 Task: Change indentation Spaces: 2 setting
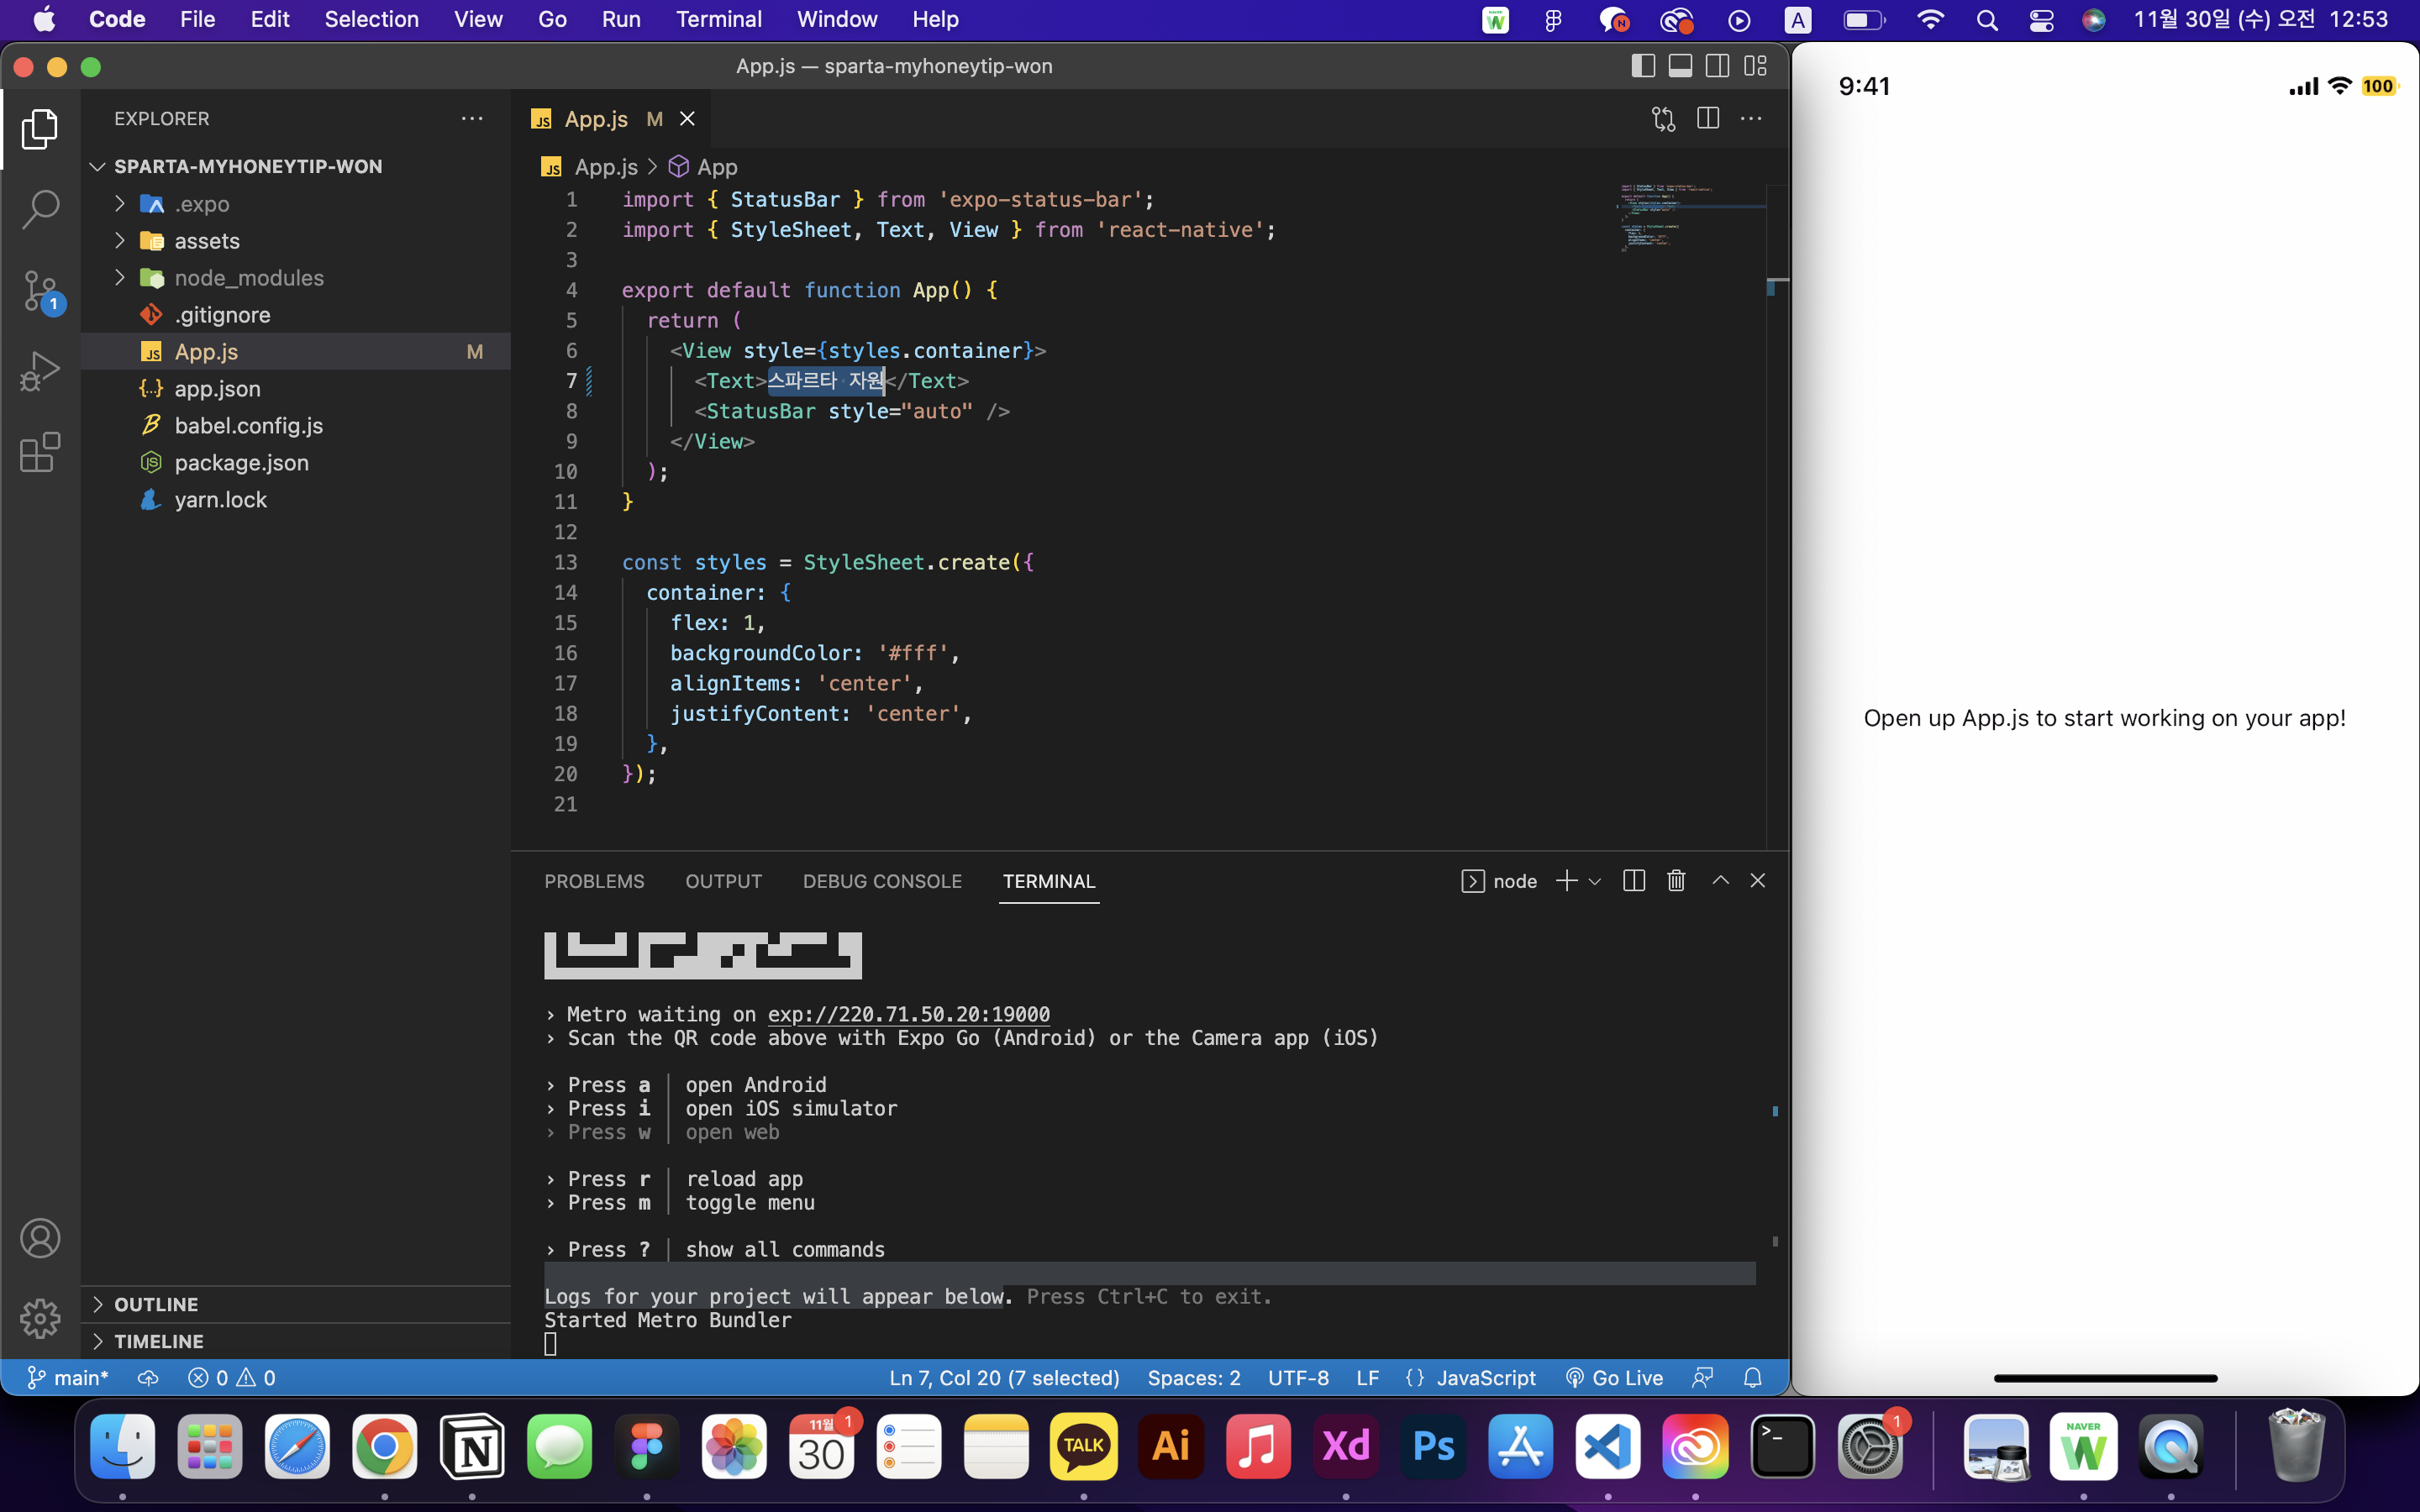tap(1194, 1378)
